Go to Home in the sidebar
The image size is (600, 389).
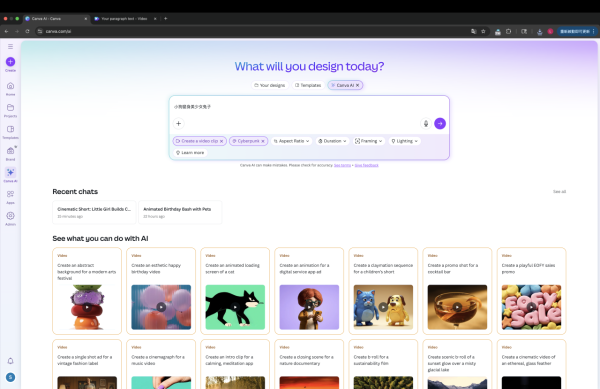10,89
